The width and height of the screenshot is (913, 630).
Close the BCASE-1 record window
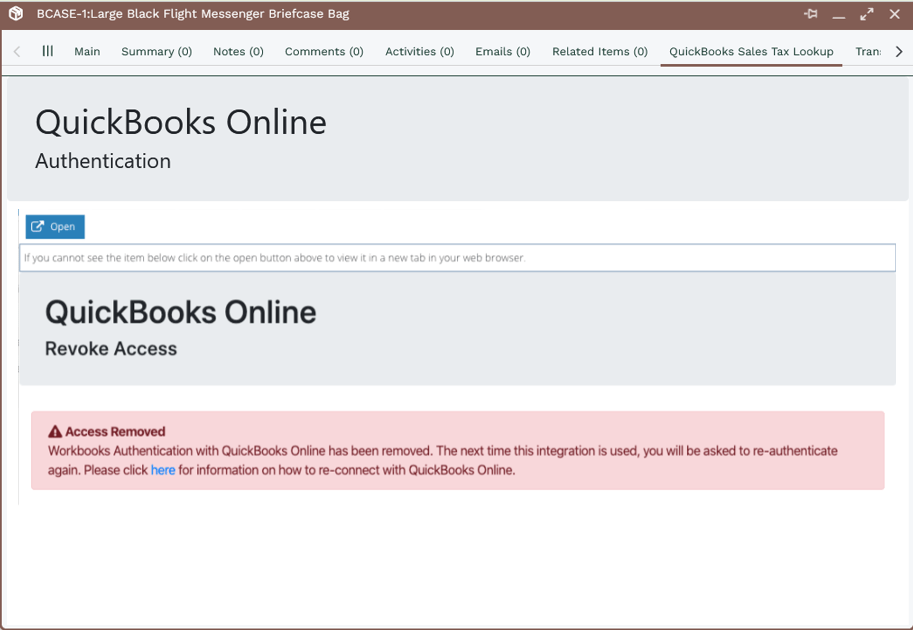click(895, 14)
